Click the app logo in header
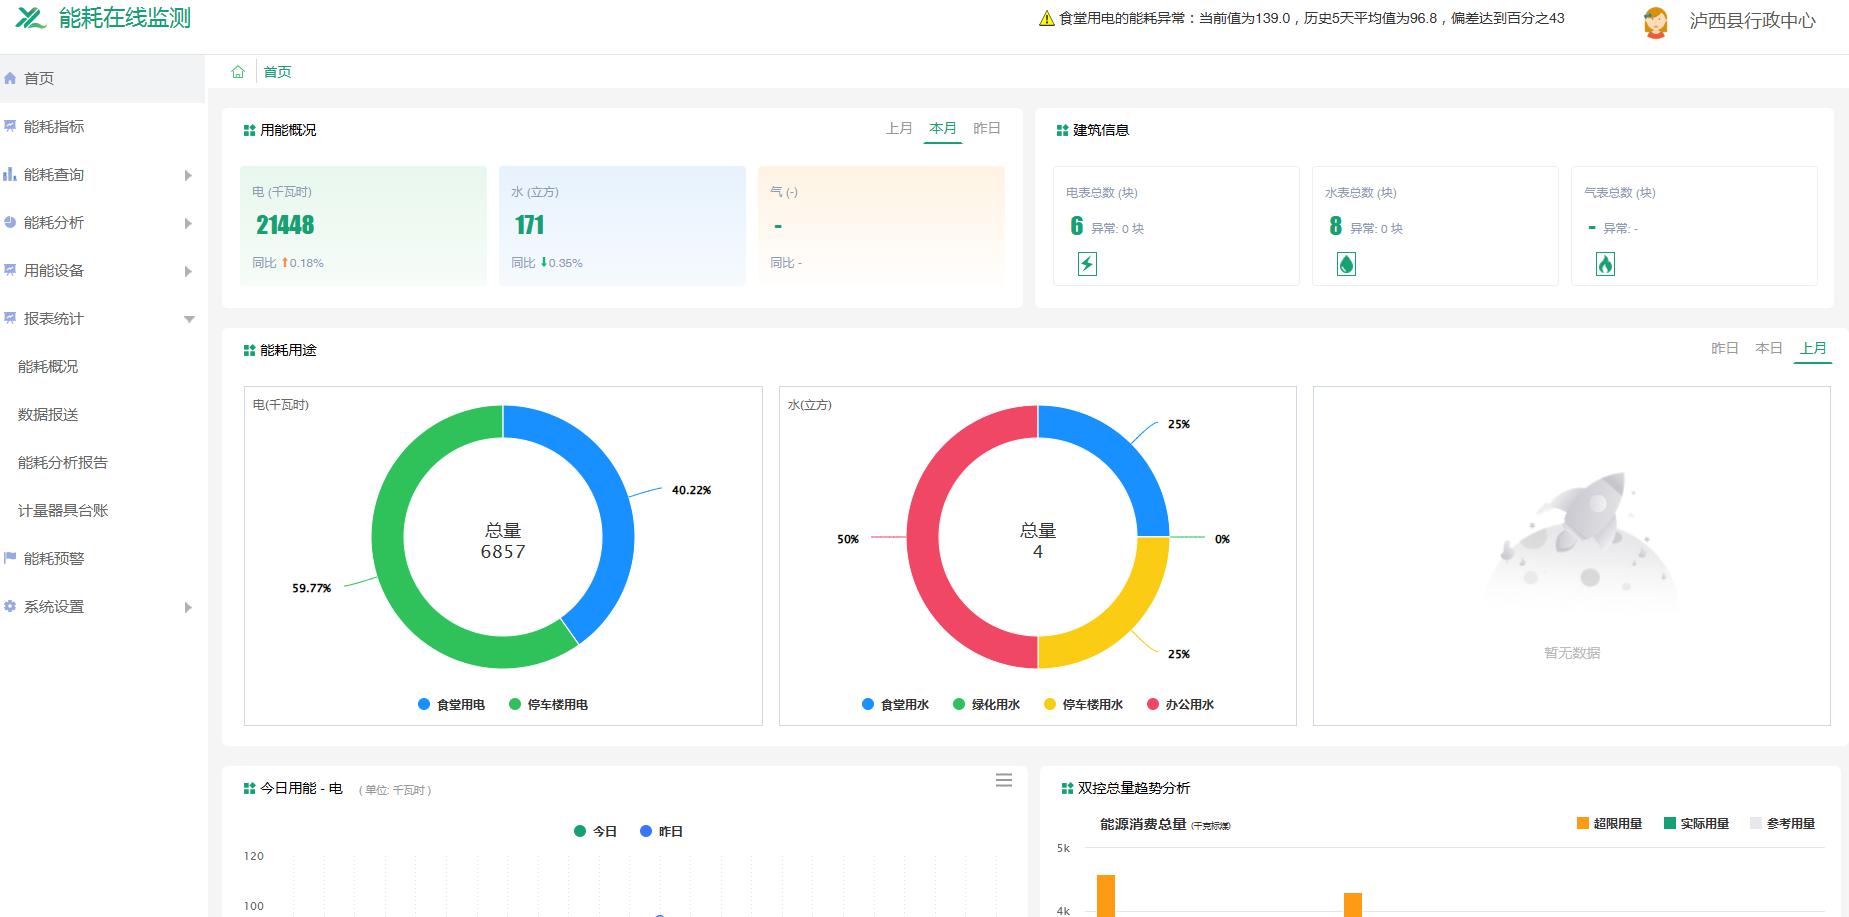 [x=30, y=18]
